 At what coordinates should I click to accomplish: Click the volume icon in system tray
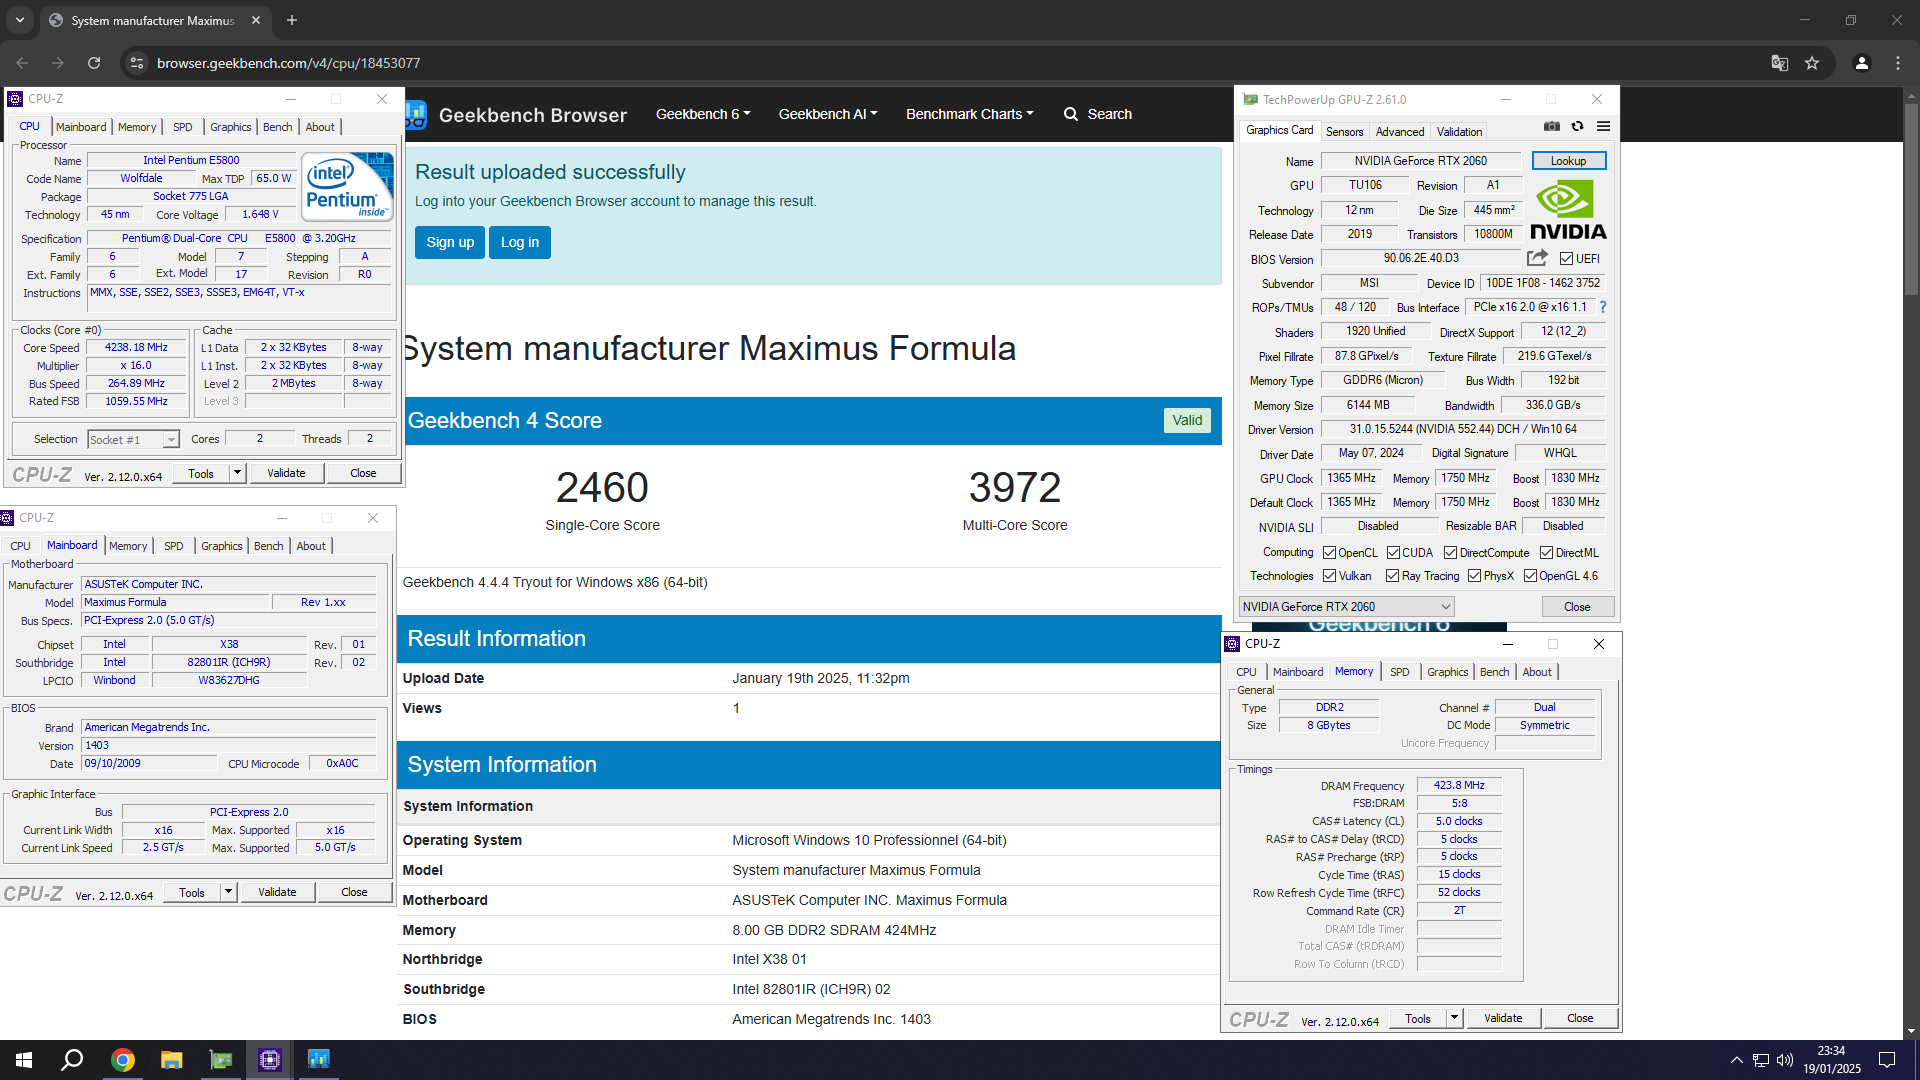tap(1785, 1060)
